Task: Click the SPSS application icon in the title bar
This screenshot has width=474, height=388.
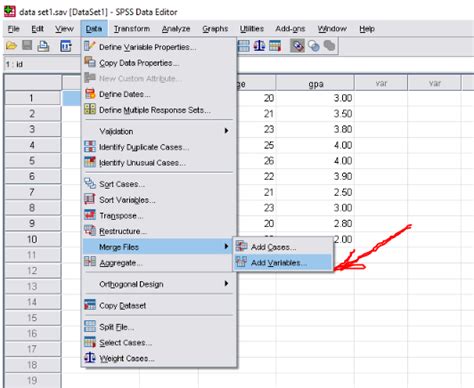Action: click(x=9, y=11)
